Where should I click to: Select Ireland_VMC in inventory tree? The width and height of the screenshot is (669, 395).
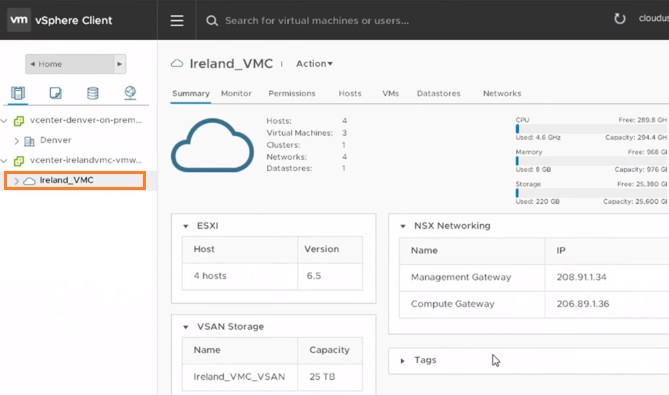point(67,180)
